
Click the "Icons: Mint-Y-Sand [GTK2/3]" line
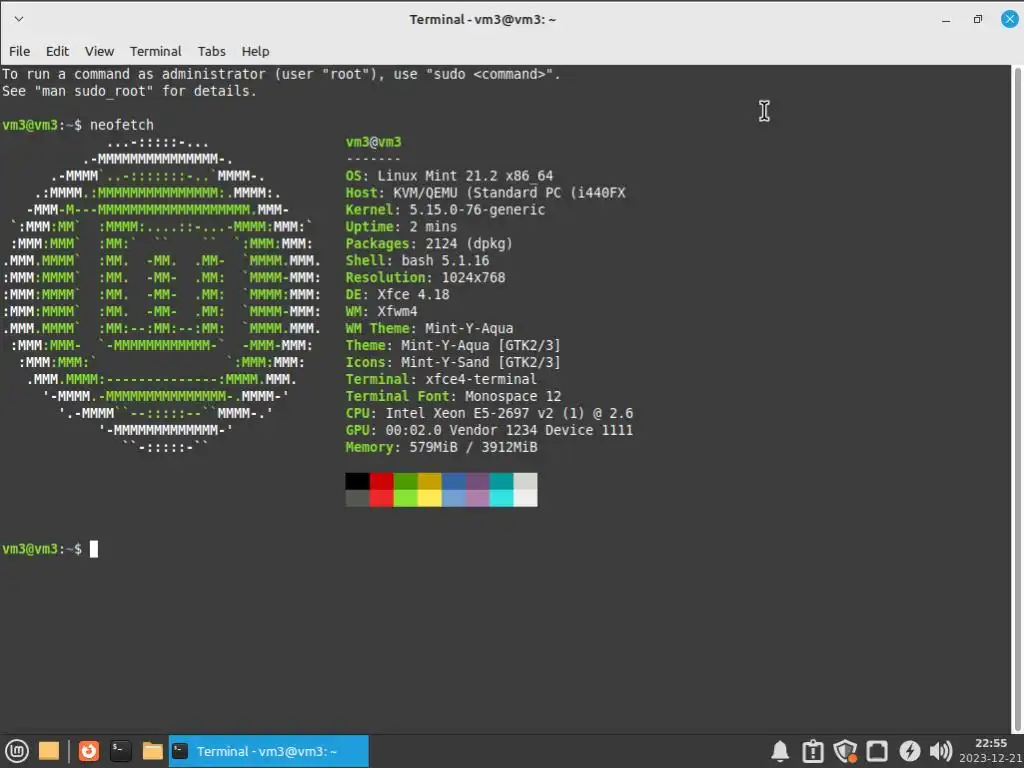coord(453,362)
